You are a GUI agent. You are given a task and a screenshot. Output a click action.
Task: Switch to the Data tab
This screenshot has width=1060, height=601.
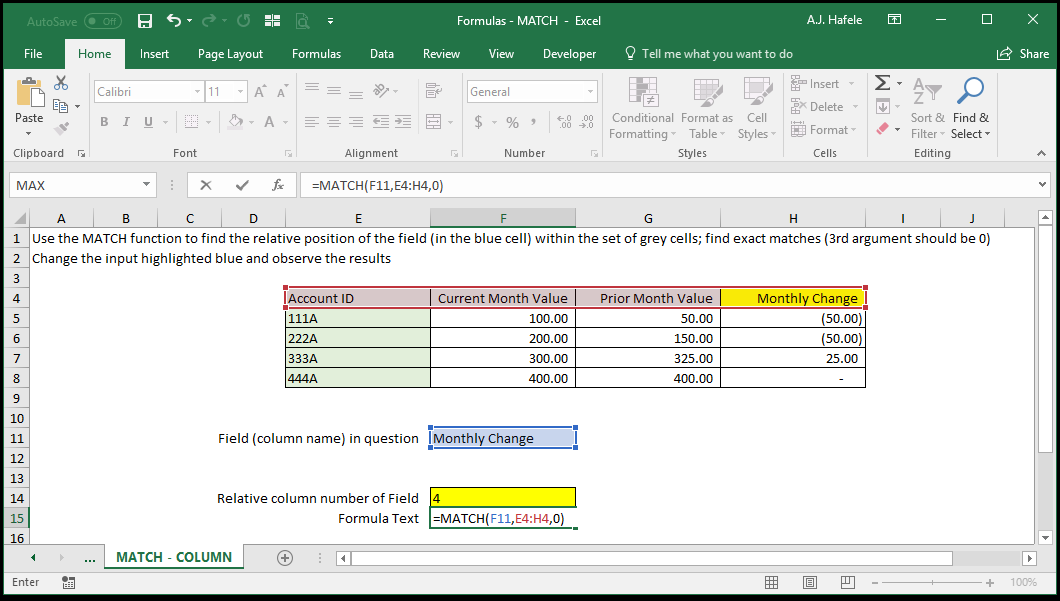(x=382, y=54)
